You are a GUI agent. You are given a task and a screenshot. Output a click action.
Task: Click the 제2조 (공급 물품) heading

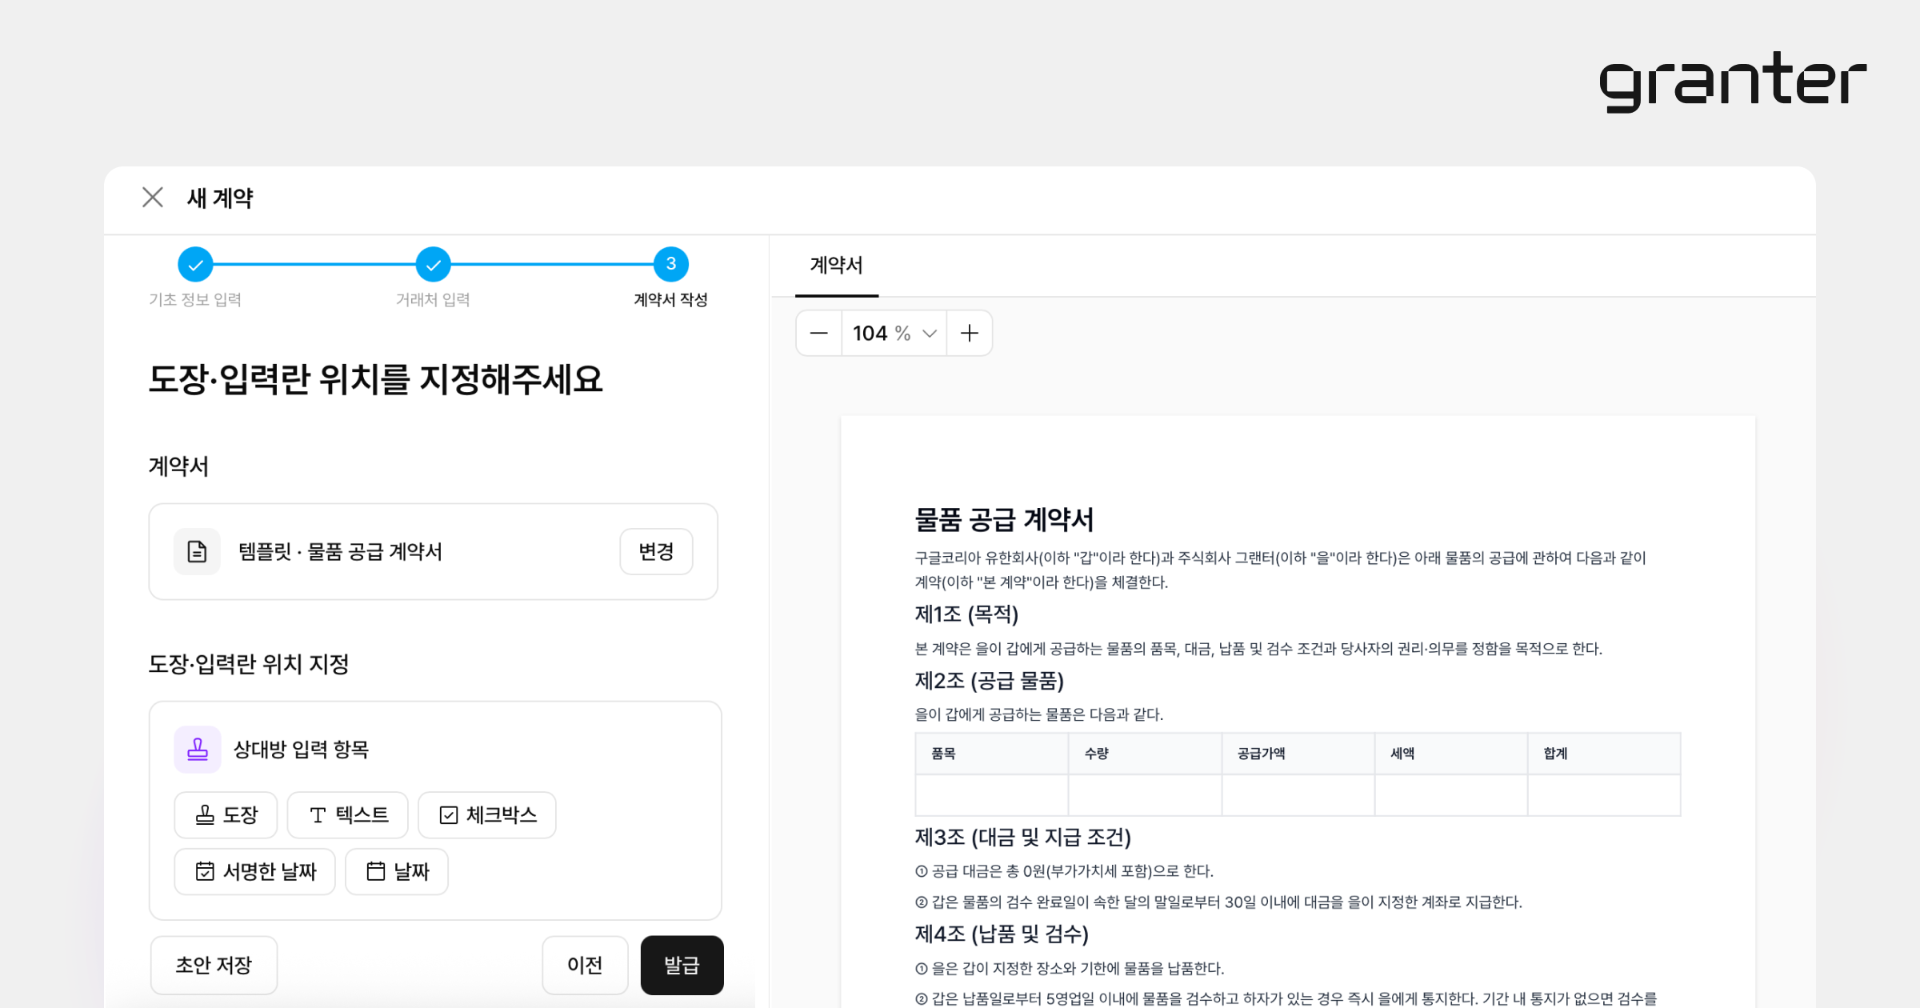989,681
